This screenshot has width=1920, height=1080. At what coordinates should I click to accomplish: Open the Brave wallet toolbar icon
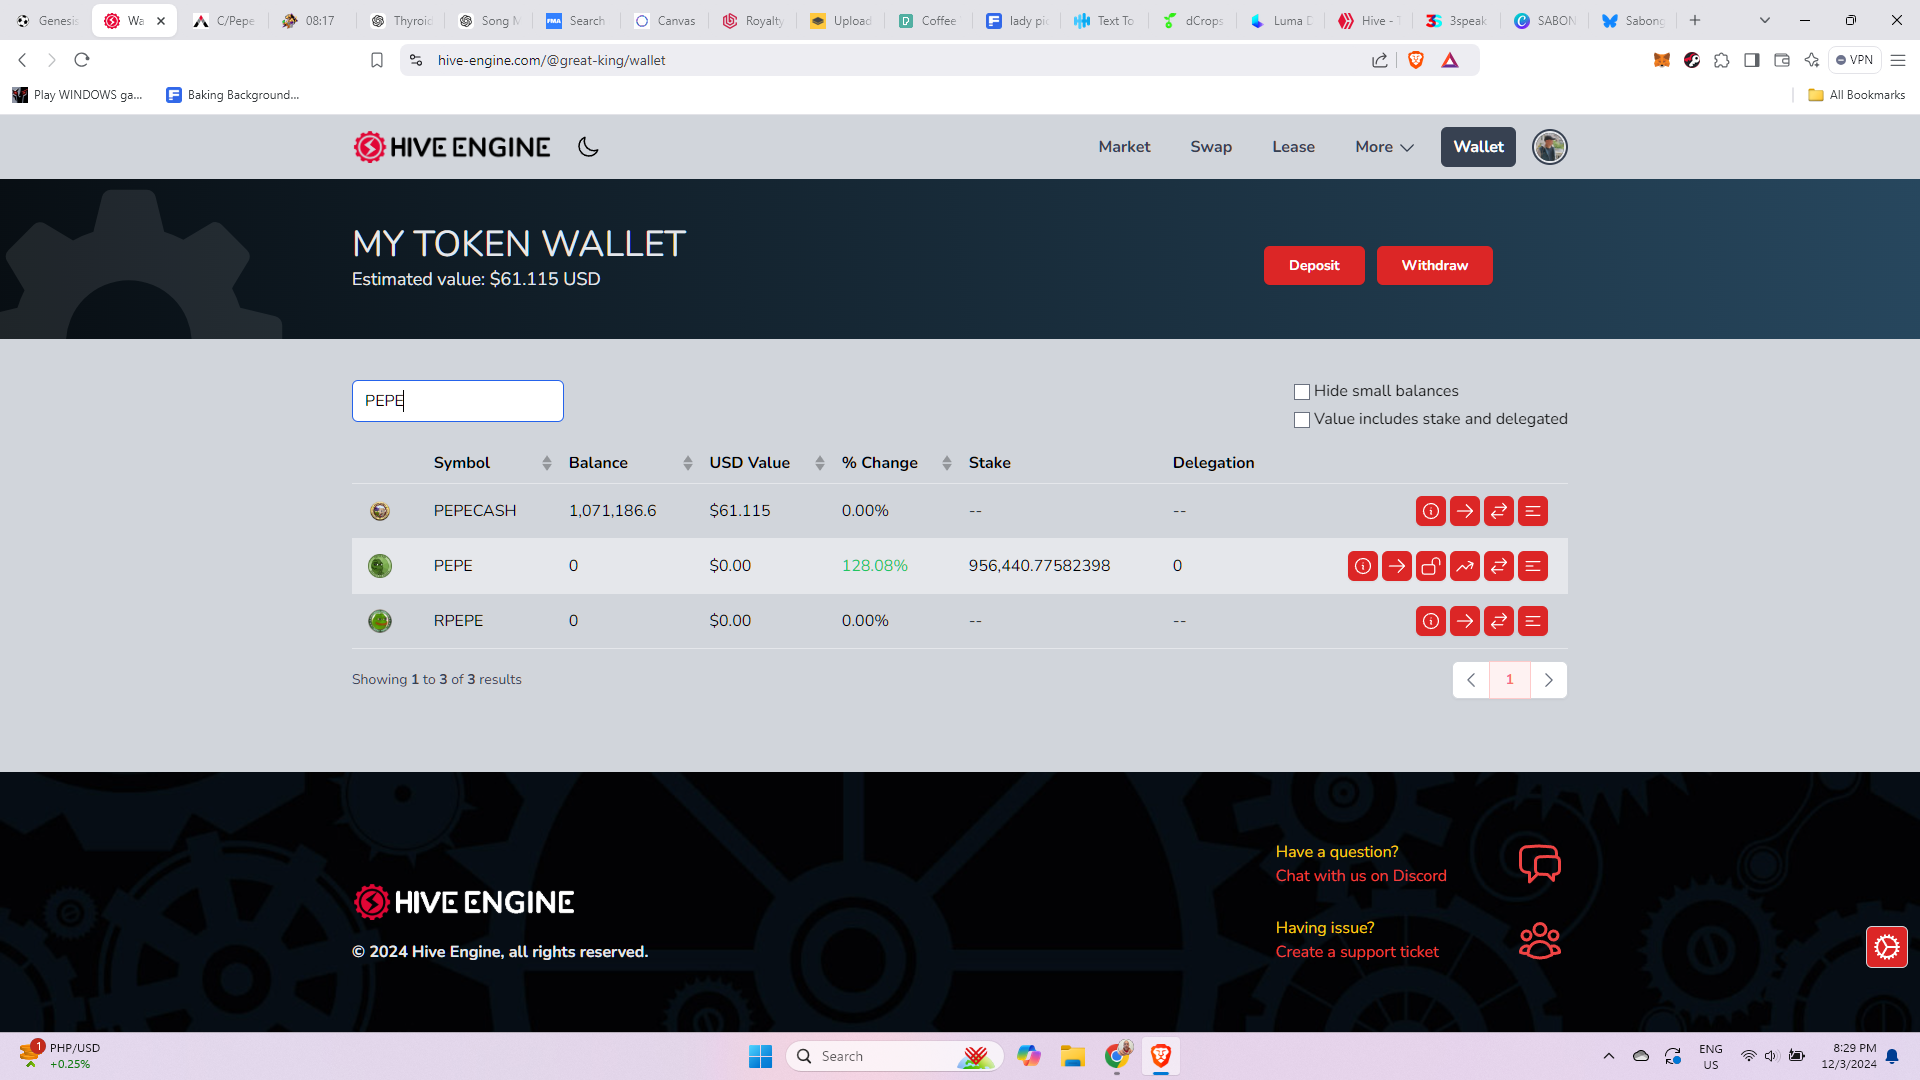[x=1782, y=60]
